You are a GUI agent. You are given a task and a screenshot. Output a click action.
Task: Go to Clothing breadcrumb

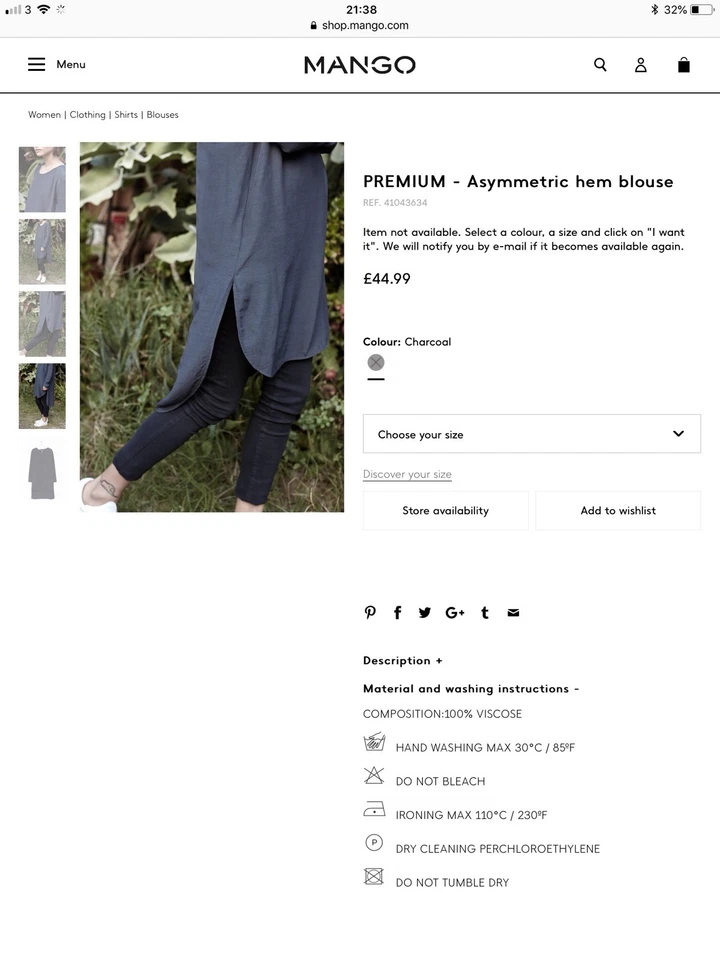tap(88, 114)
